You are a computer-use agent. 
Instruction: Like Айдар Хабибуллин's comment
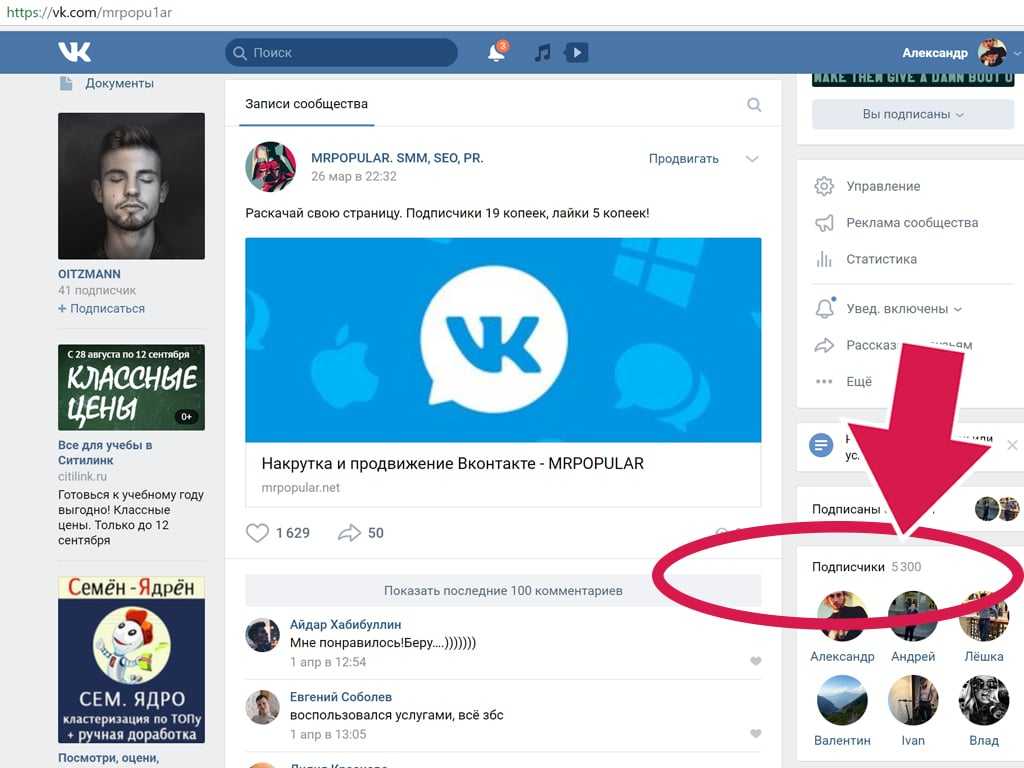click(x=756, y=662)
